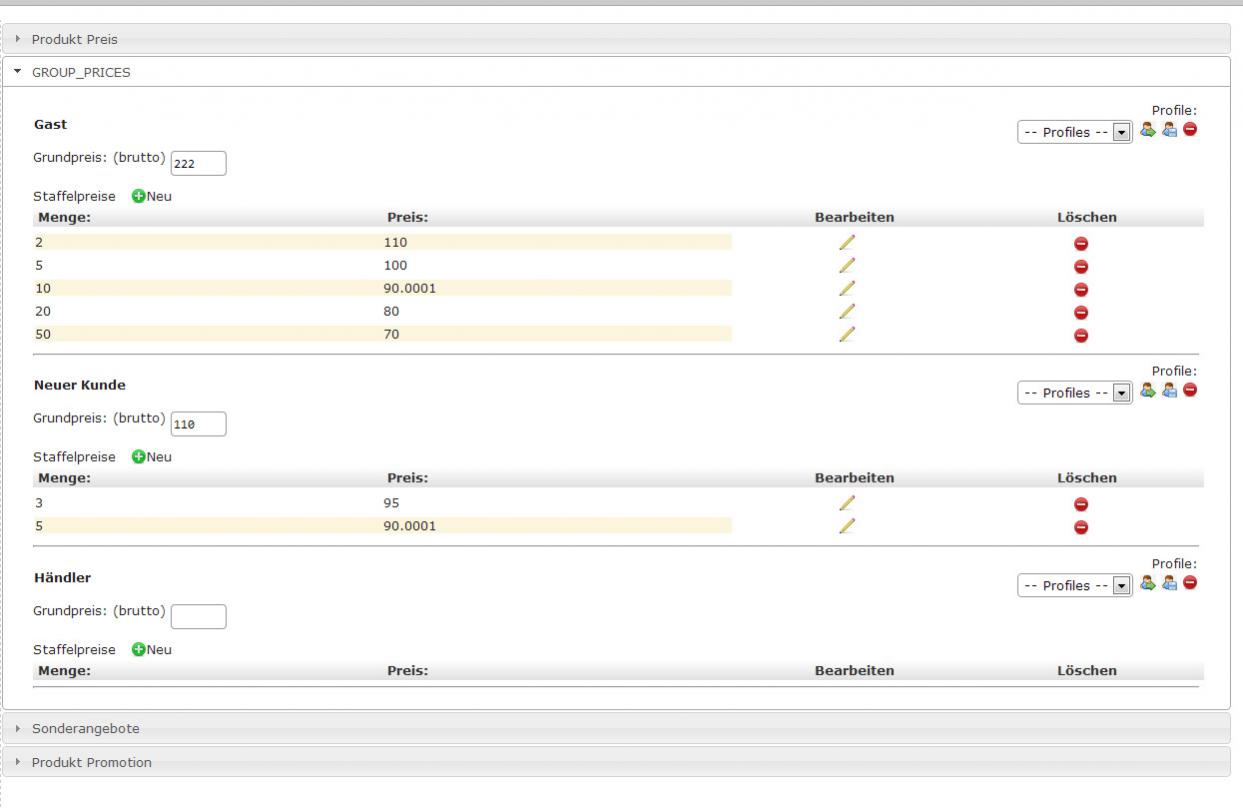Click the save profile icon for Neuer Kunde
The image size is (1243, 808).
click(1169, 391)
